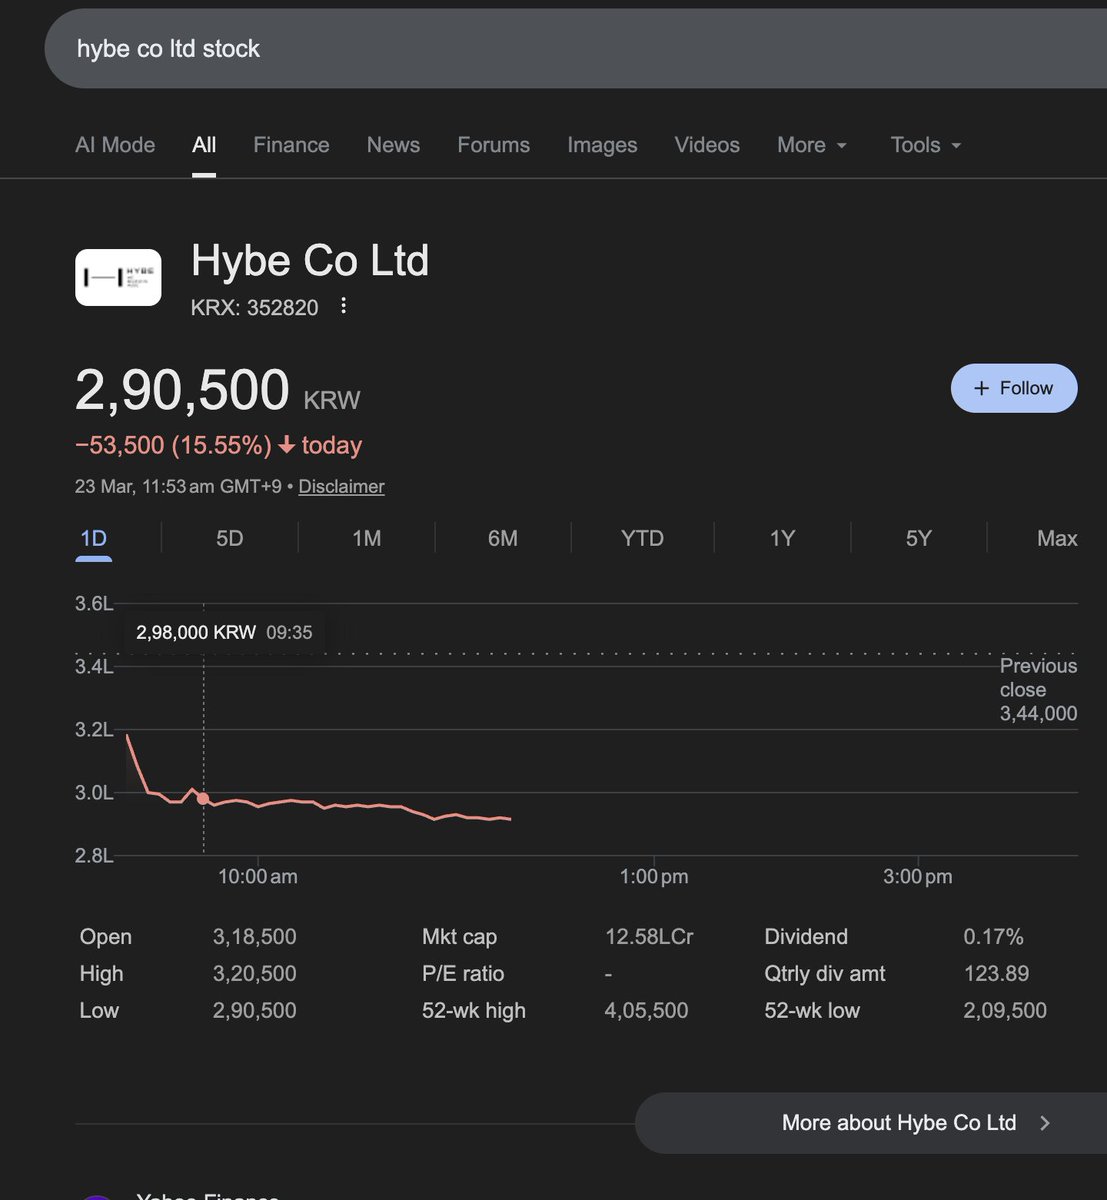Expand the More dropdown
The height and width of the screenshot is (1200, 1107).
tap(812, 145)
